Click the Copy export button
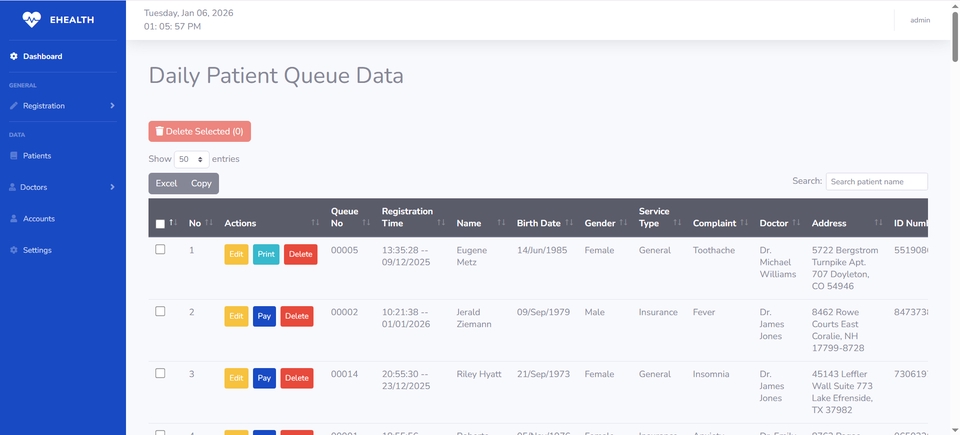The width and height of the screenshot is (960, 435). 201,183
